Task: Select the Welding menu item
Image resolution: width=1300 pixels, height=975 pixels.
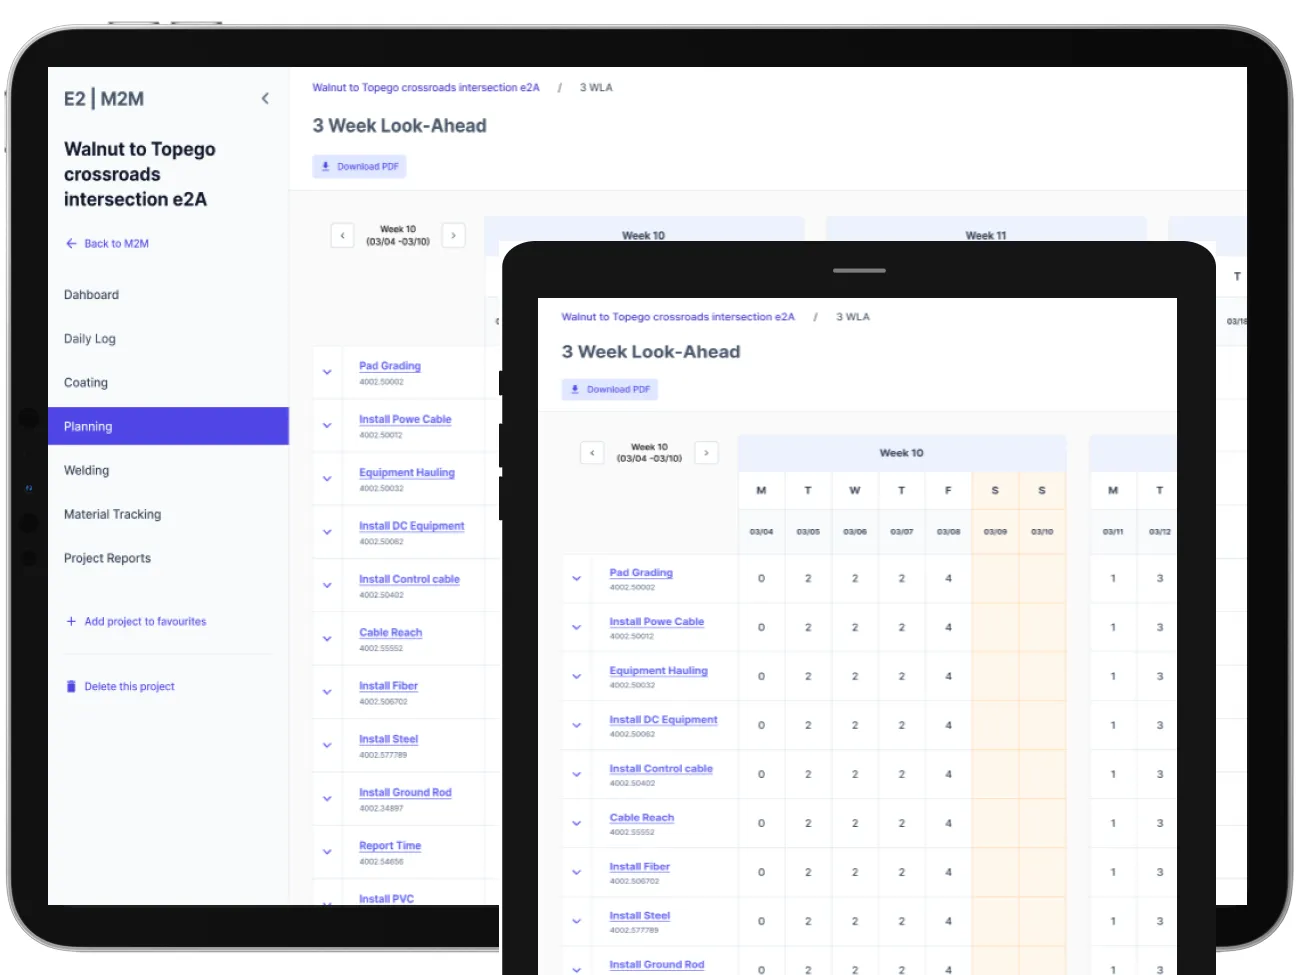Action: click(86, 470)
